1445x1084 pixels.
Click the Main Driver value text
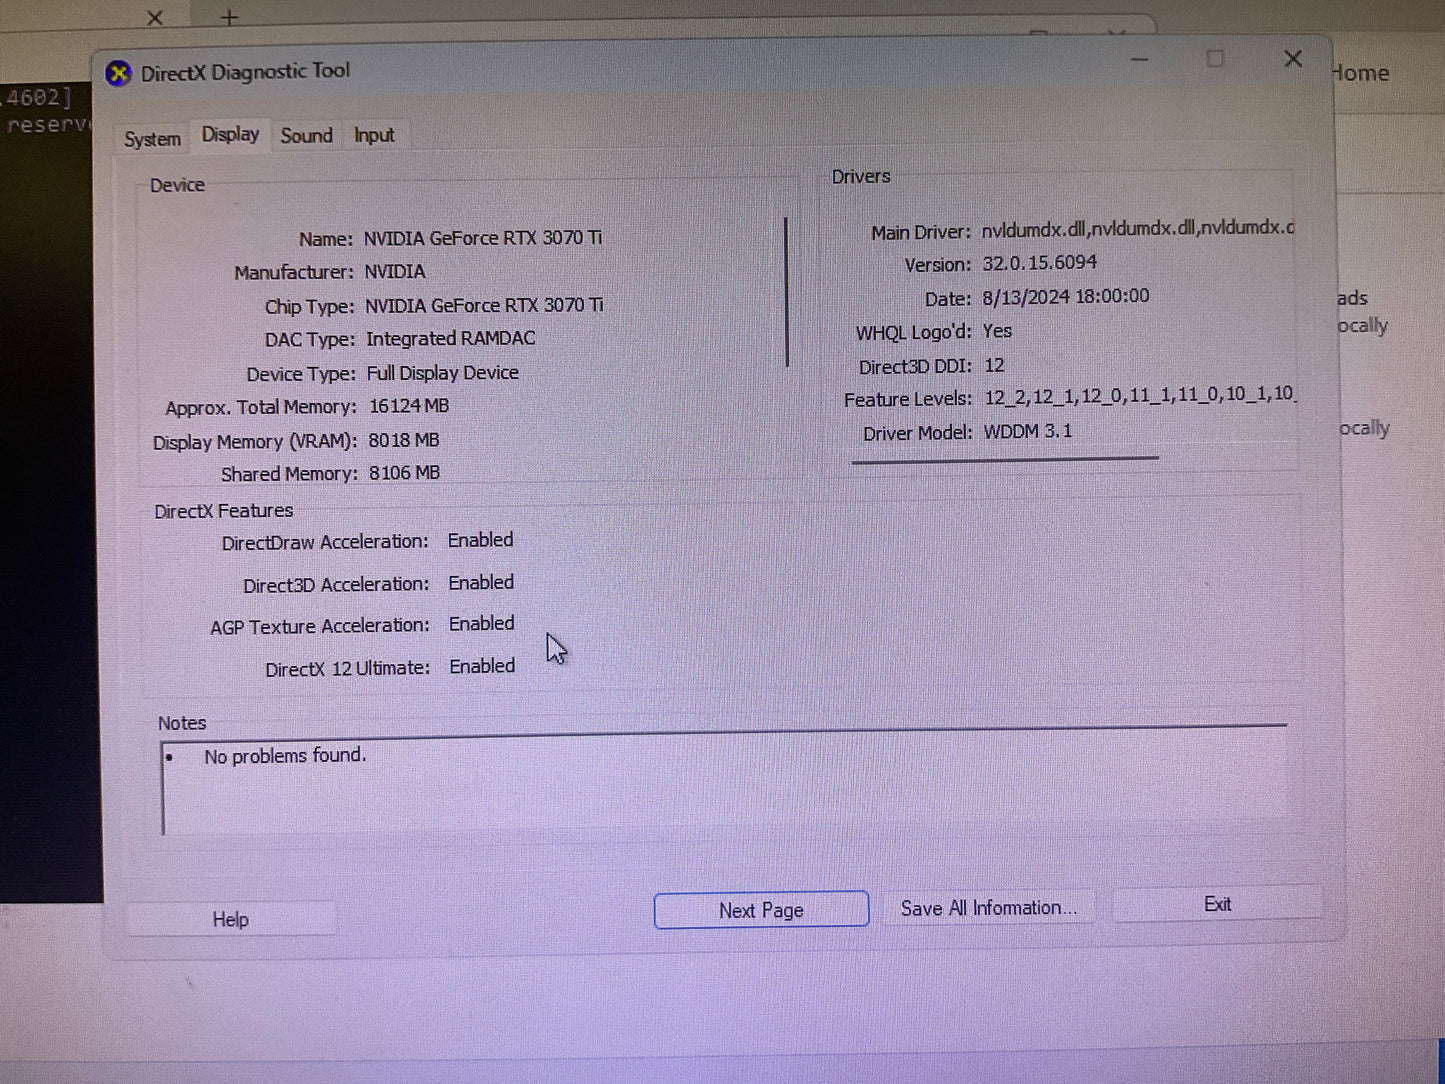(x=1136, y=229)
